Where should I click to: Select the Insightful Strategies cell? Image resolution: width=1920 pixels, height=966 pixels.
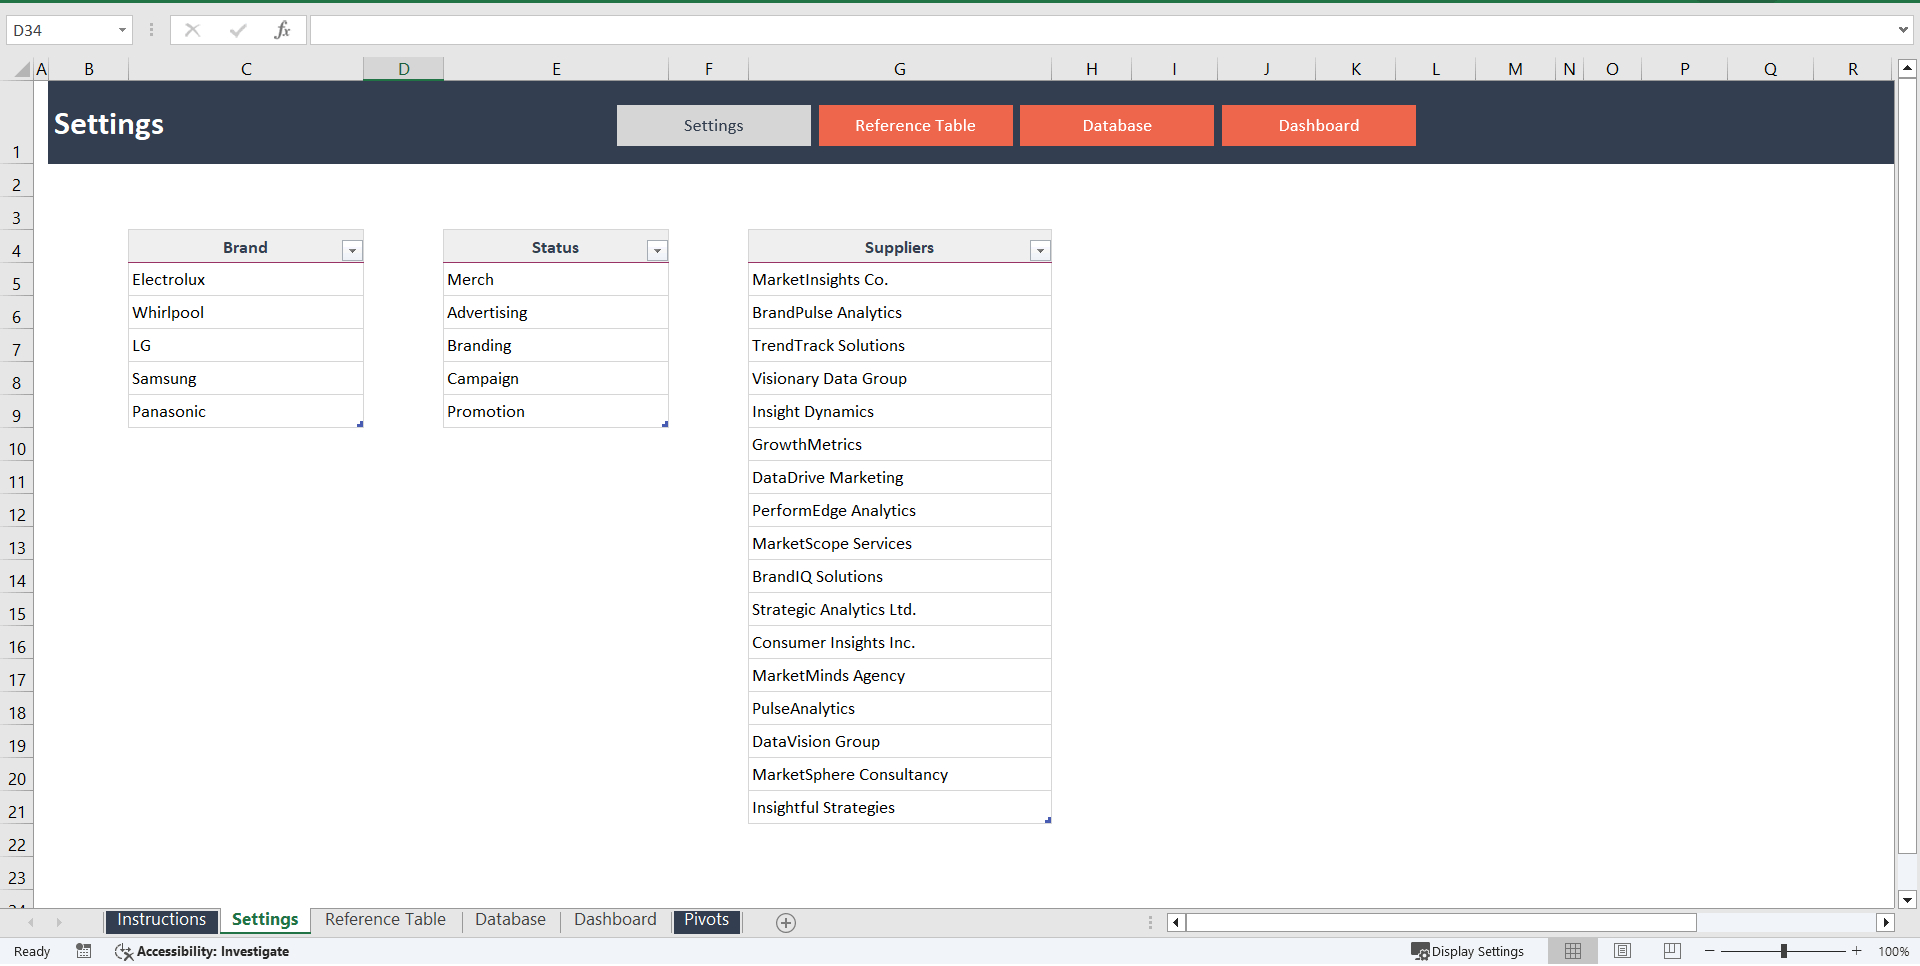tap(900, 808)
